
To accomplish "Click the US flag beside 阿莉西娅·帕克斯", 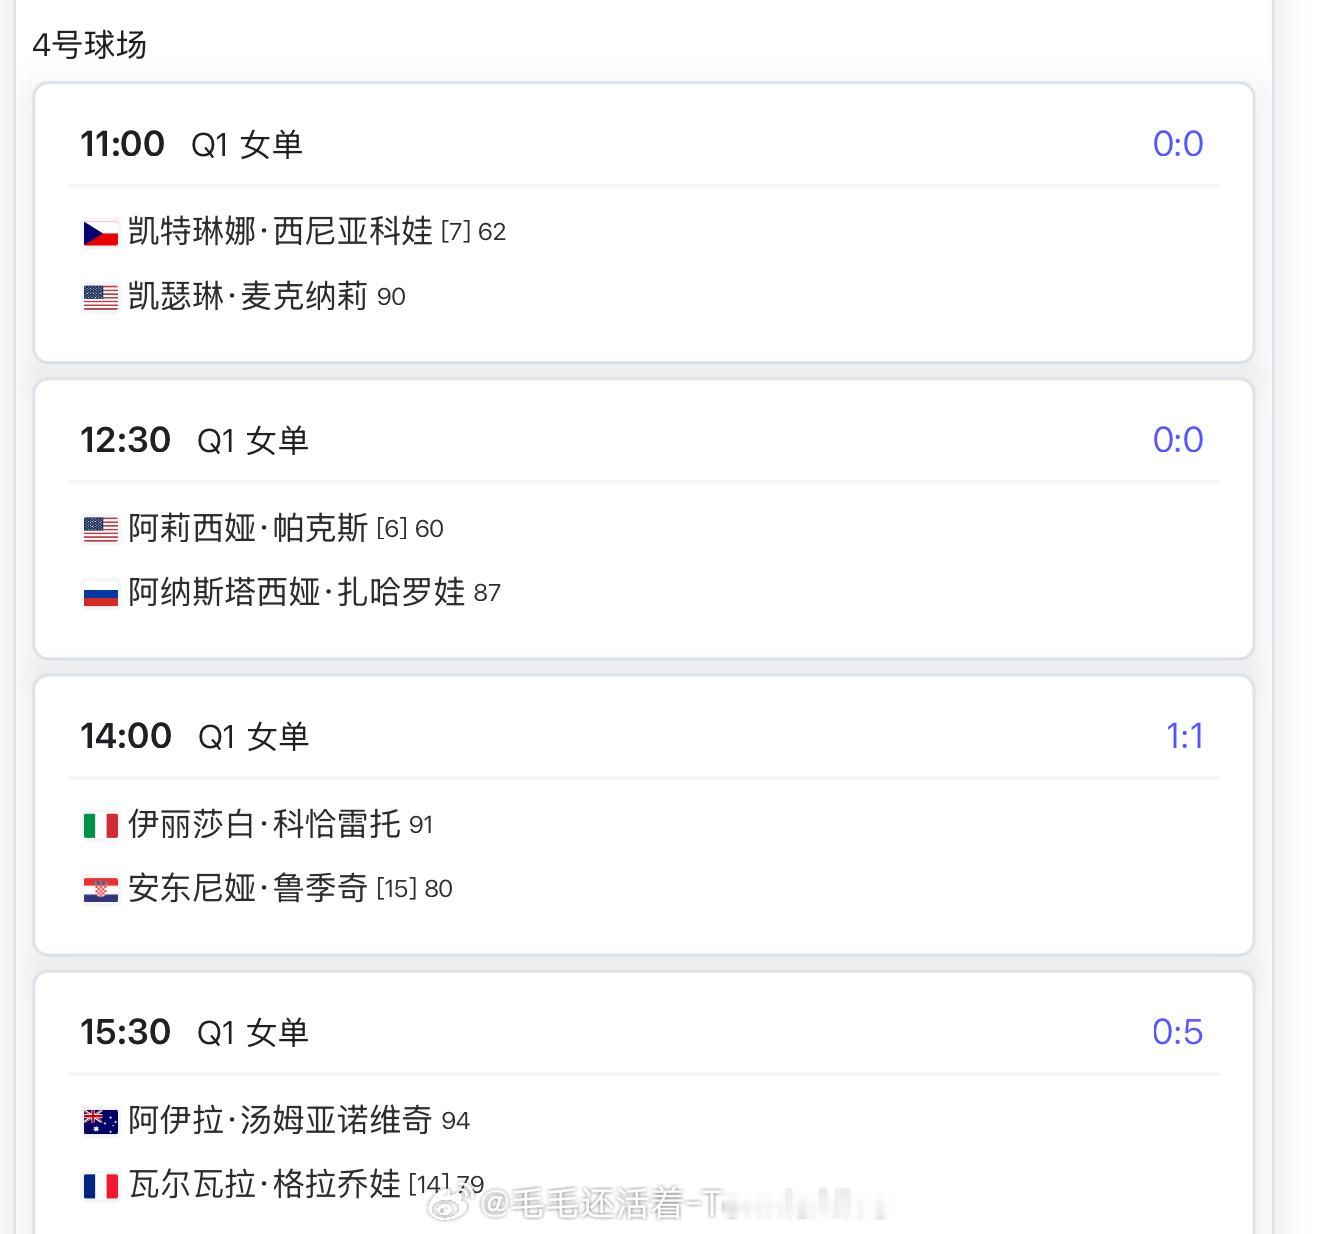I will pyautogui.click(x=100, y=529).
